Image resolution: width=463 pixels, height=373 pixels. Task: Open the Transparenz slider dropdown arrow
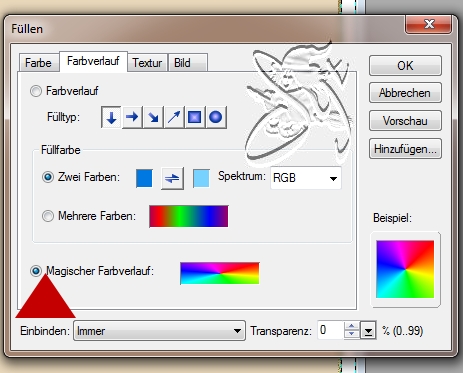(368, 331)
